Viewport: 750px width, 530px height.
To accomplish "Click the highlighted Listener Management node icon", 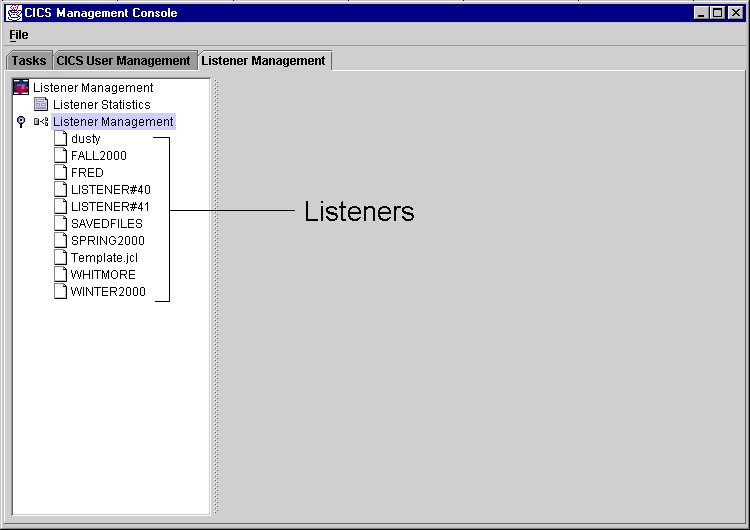I will point(41,121).
